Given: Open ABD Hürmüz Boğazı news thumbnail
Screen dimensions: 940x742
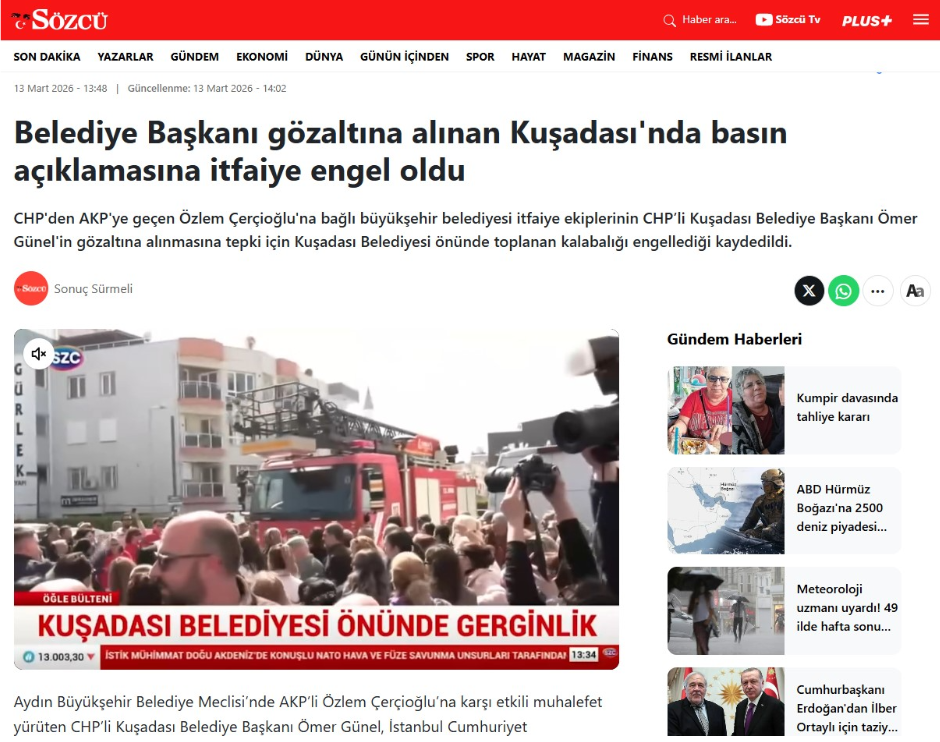Looking at the screenshot, I should point(726,510).
